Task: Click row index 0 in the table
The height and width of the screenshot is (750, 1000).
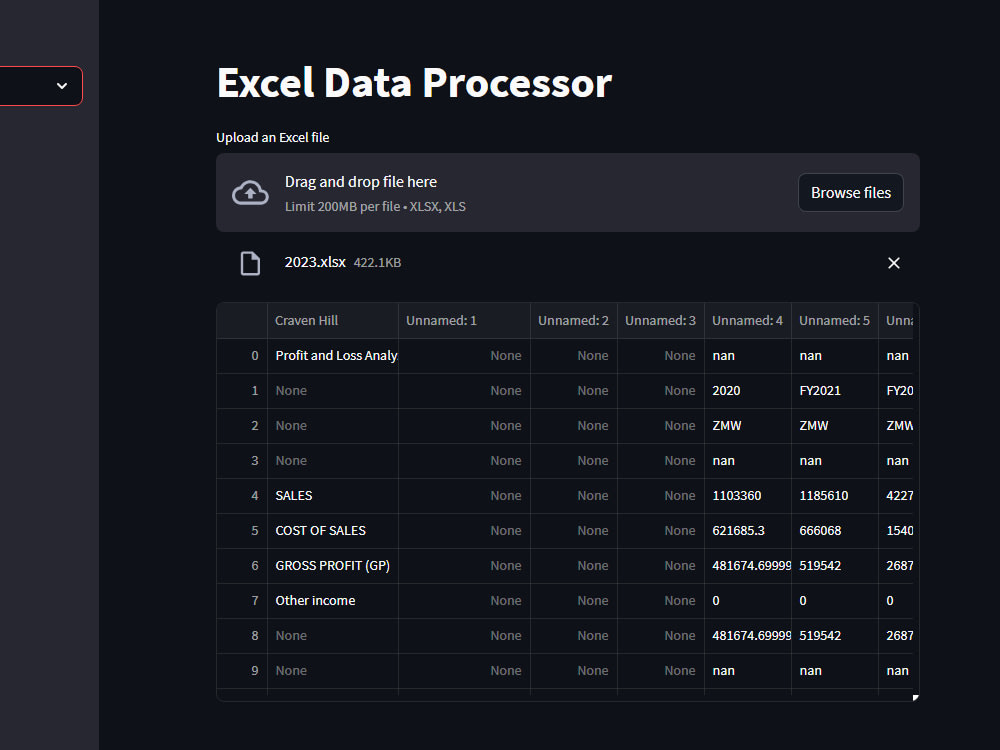Action: click(x=254, y=355)
